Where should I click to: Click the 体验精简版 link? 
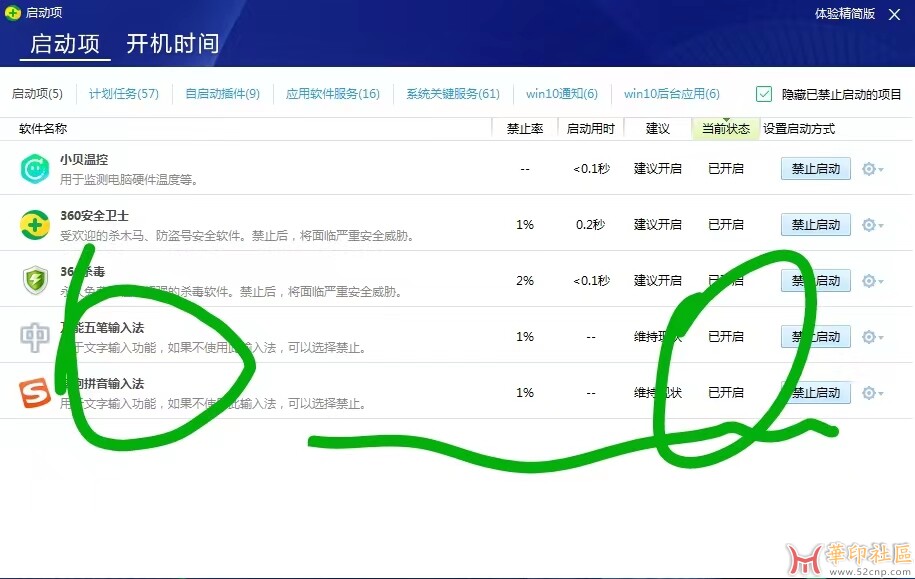844,13
